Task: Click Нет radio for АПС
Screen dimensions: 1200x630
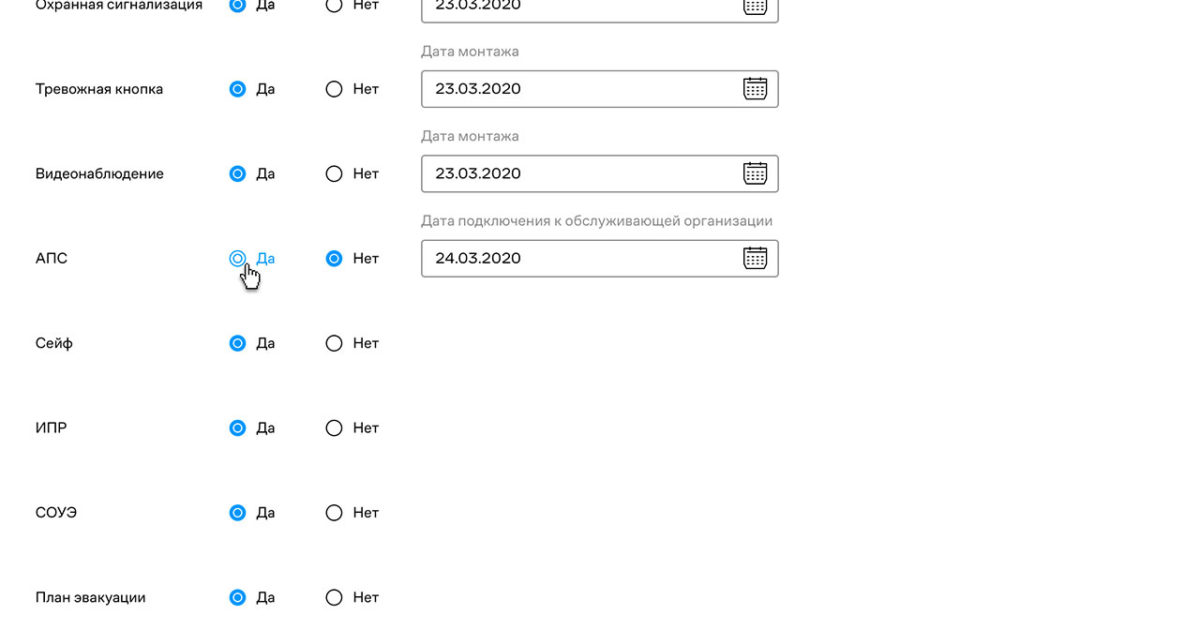Action: (x=334, y=258)
